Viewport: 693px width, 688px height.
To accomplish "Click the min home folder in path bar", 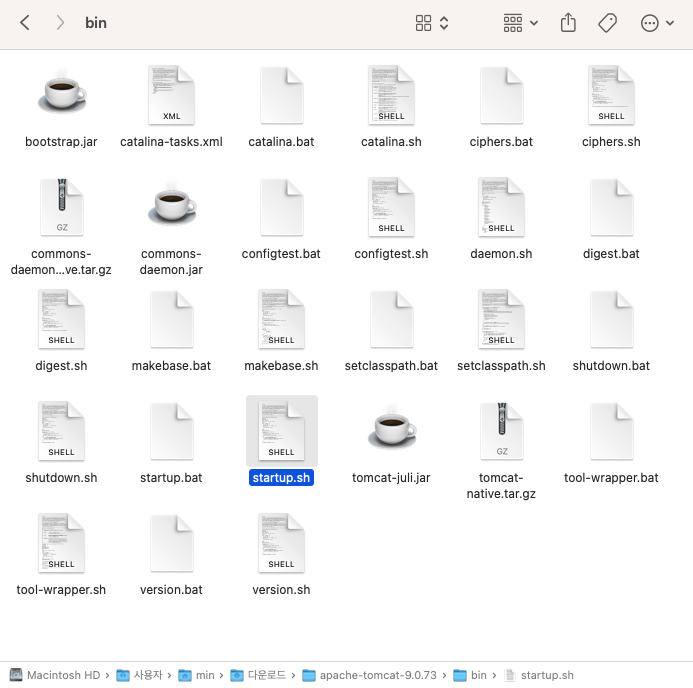I will 196,675.
